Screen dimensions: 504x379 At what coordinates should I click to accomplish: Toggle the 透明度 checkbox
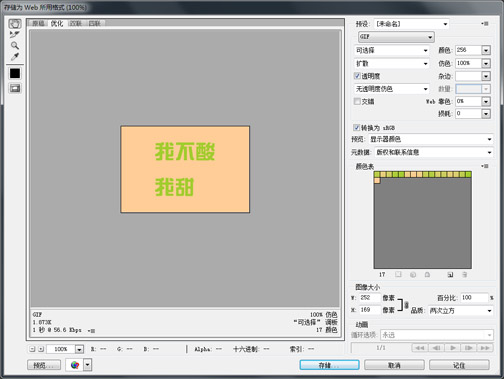click(x=357, y=76)
